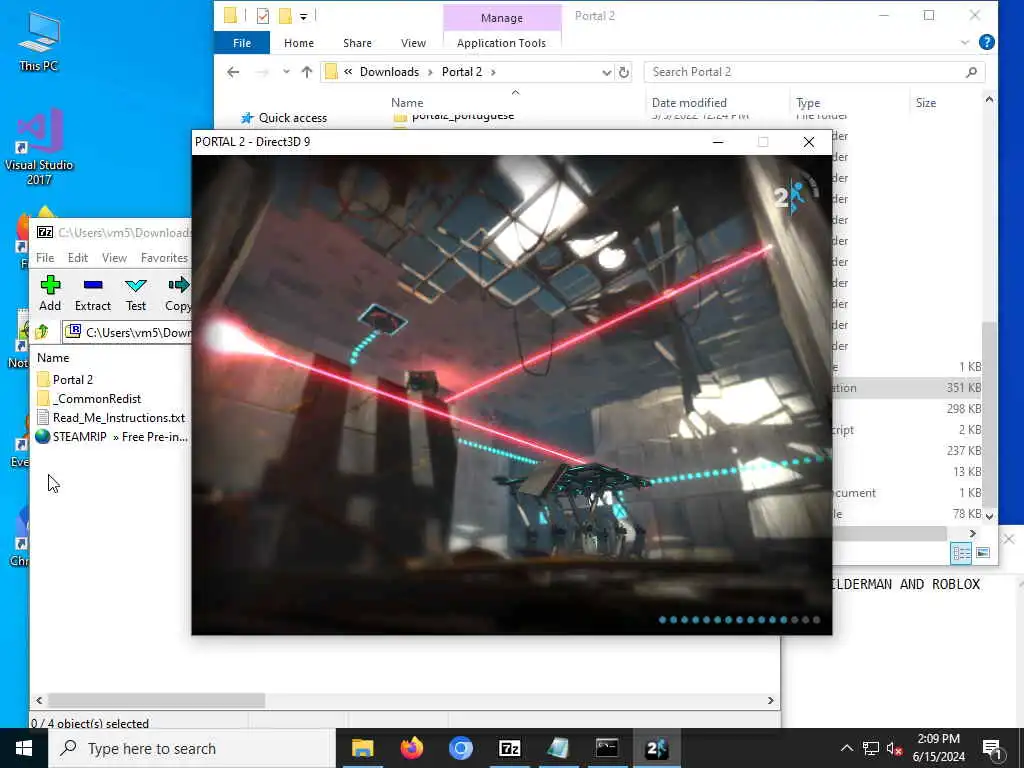Click the 7-Zip horizontal scrollbar thumb
Image resolution: width=1024 pixels, height=768 pixels.
point(156,700)
